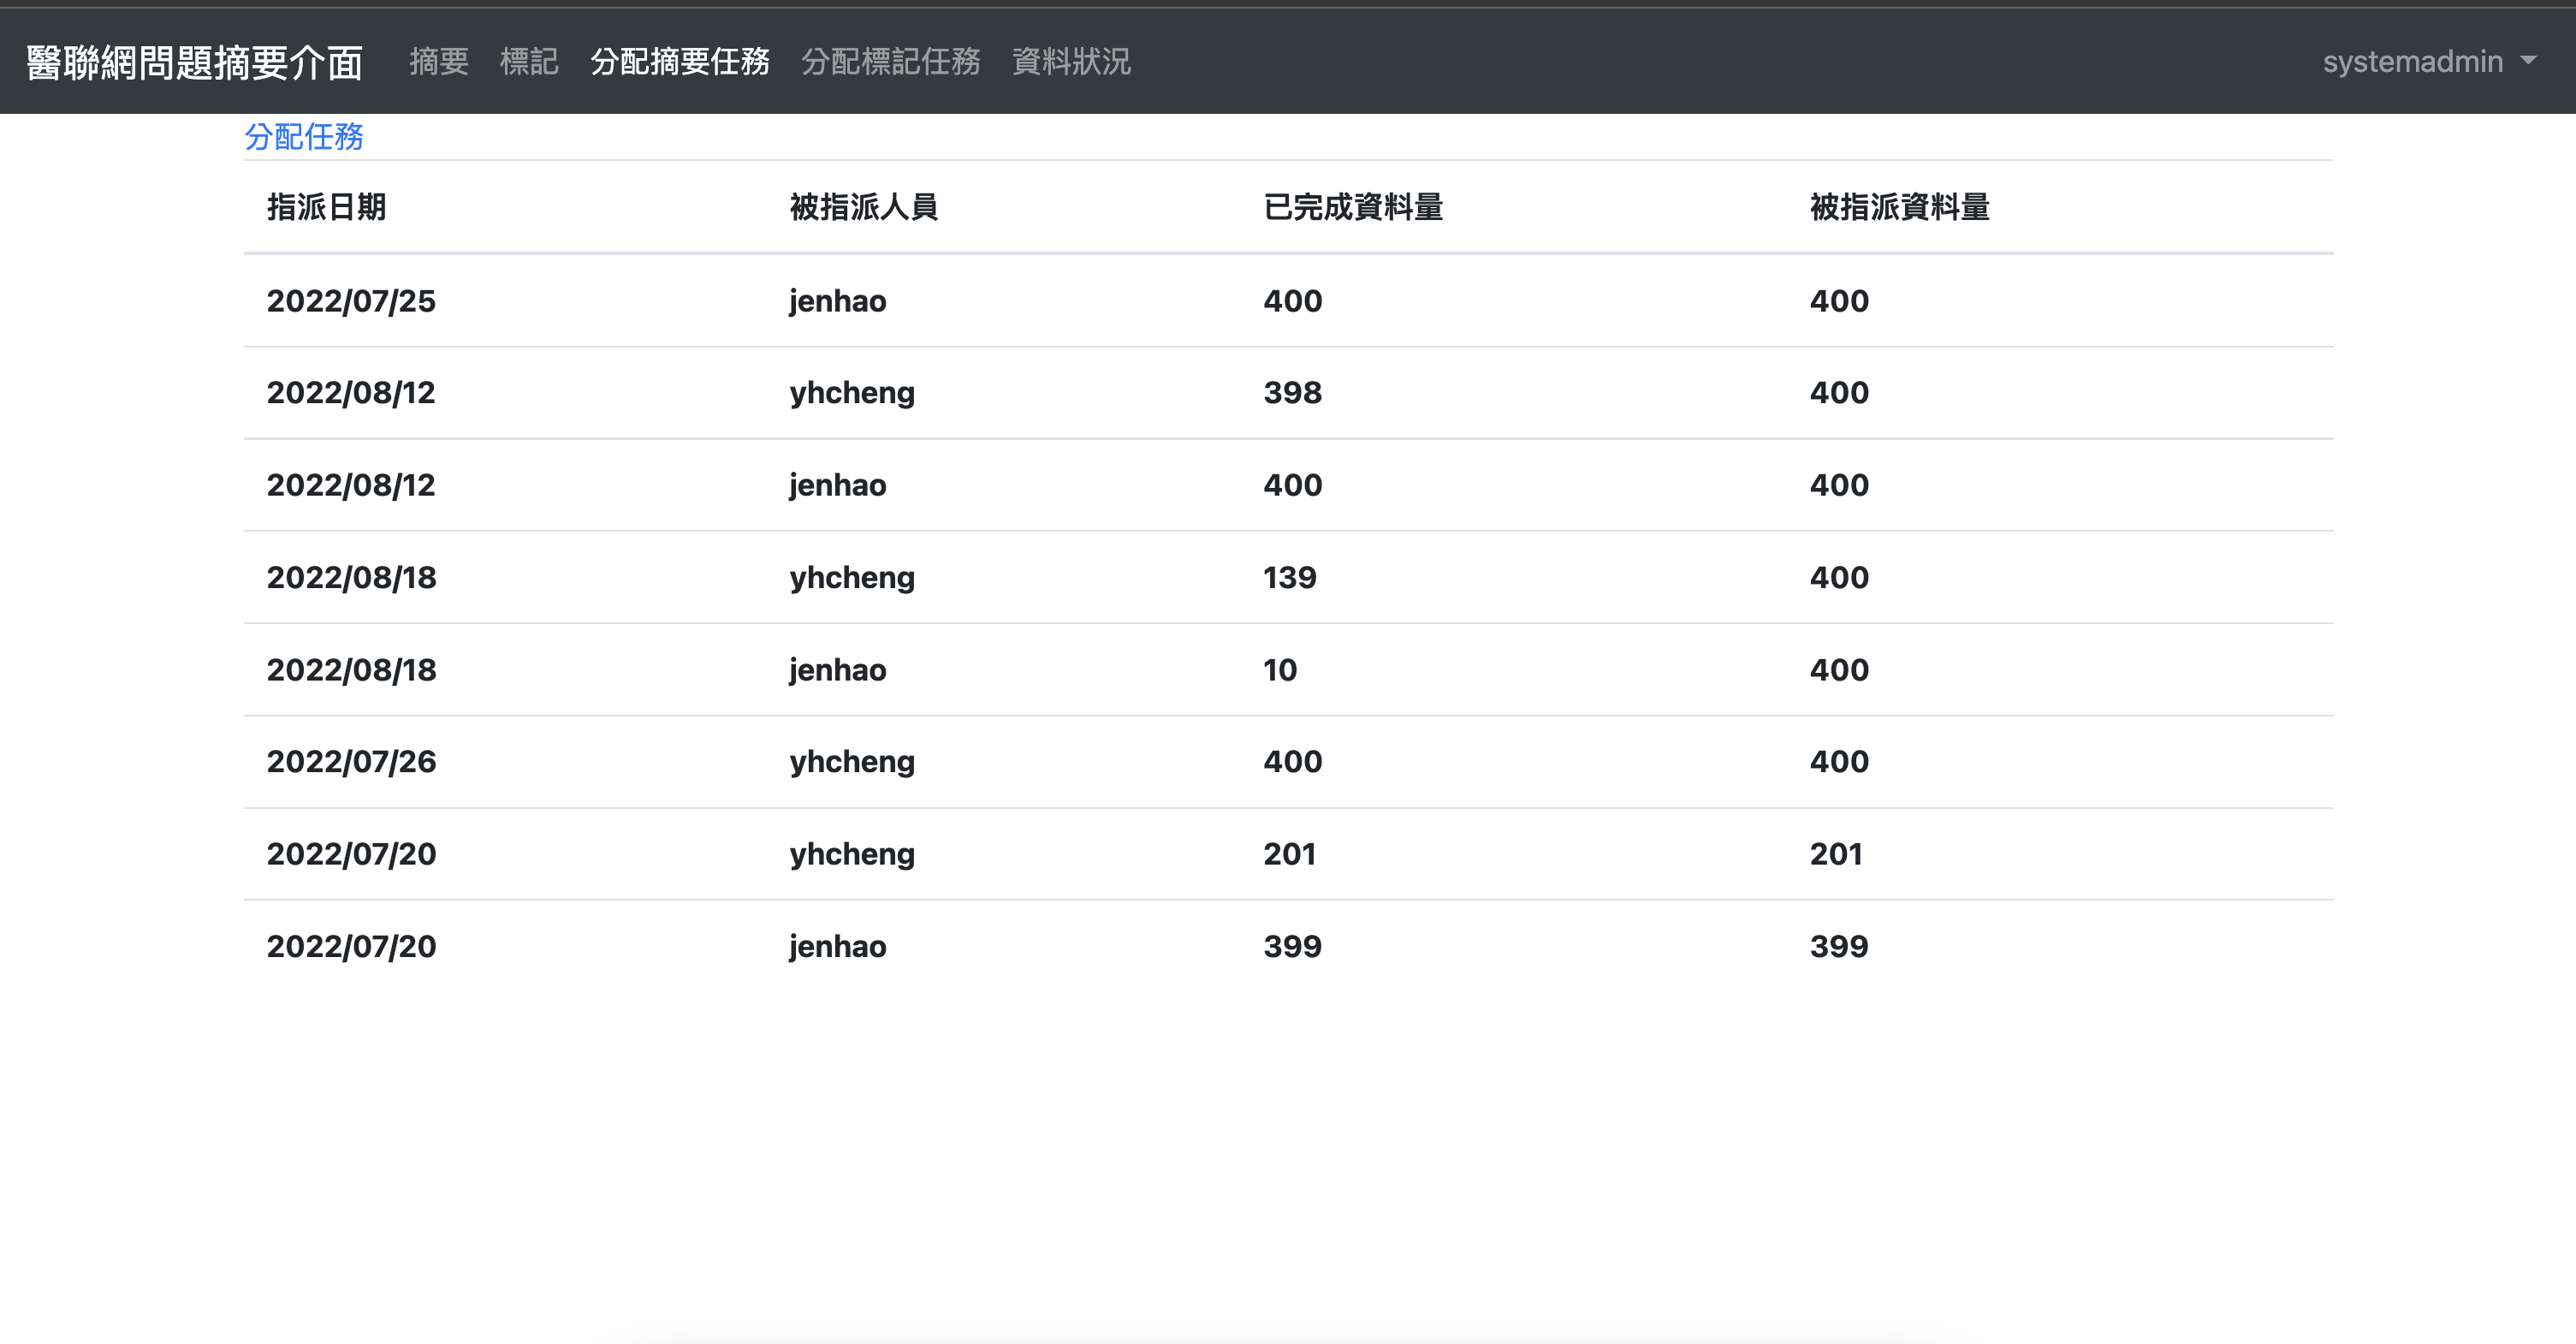
Task: Click the completed count 10
Action: pyautogui.click(x=1280, y=670)
